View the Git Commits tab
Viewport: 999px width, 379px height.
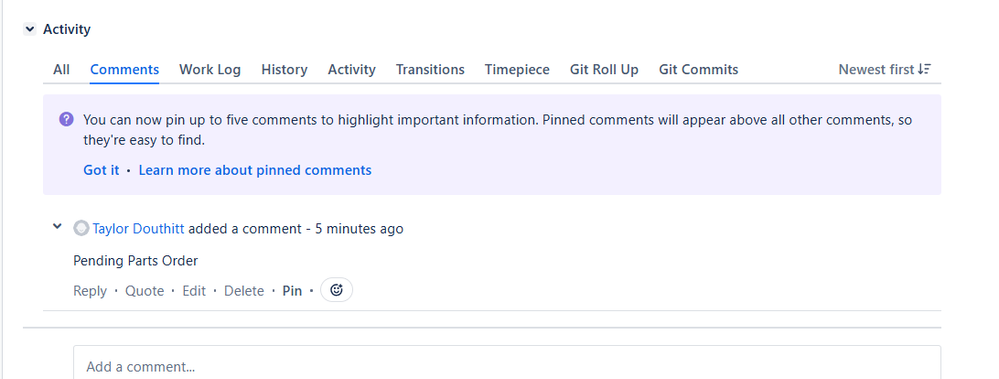pyautogui.click(x=698, y=69)
